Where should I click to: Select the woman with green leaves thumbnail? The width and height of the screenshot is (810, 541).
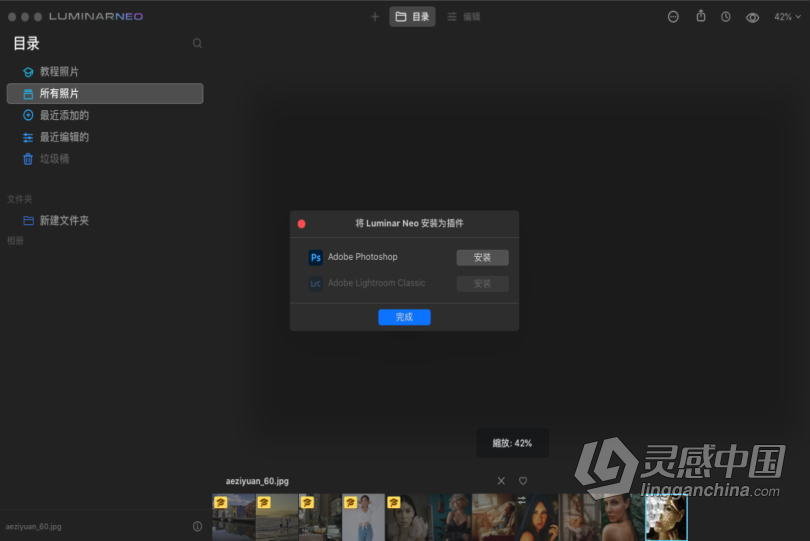tap(624, 517)
